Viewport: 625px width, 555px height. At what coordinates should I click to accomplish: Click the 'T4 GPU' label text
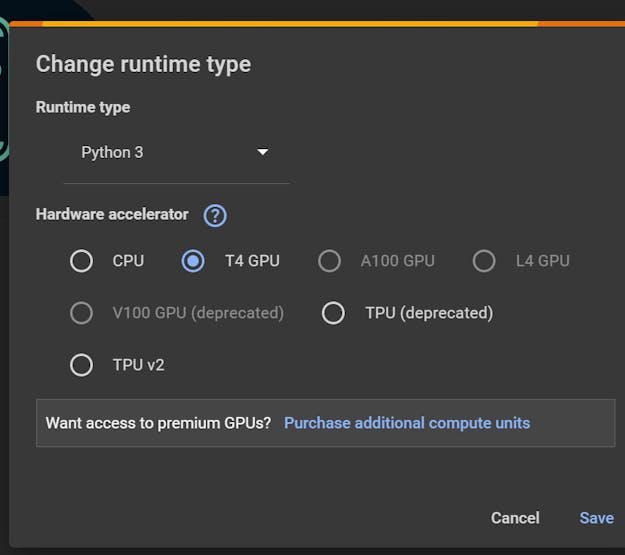[x=252, y=261]
